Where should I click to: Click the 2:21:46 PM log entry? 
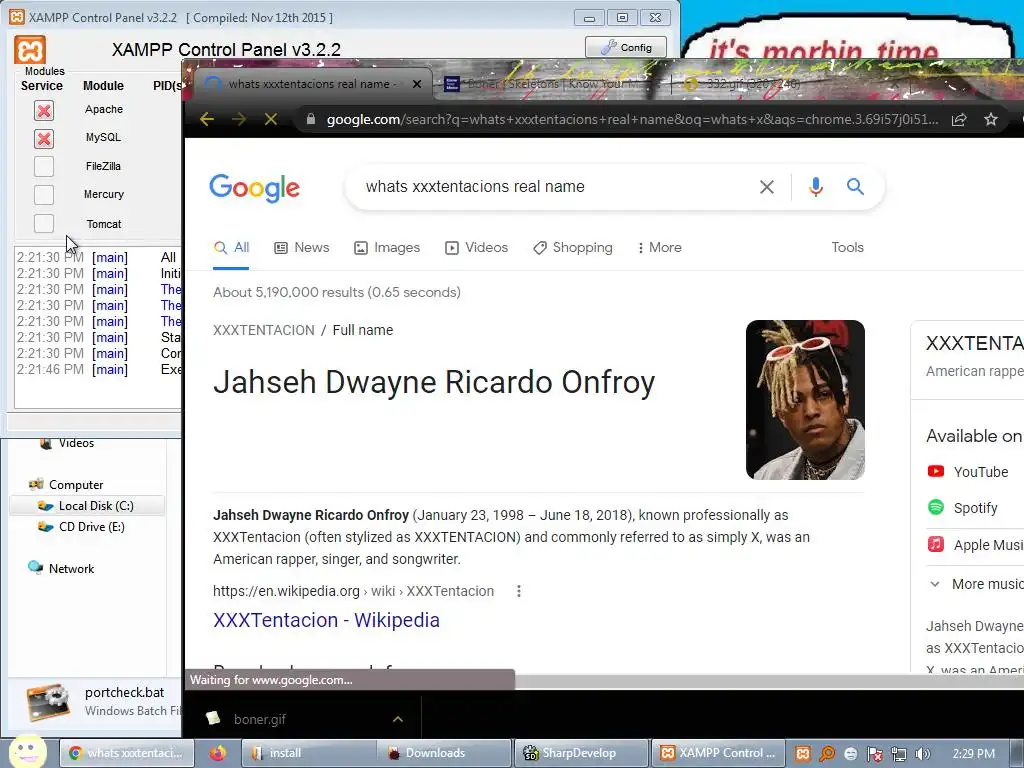98,370
